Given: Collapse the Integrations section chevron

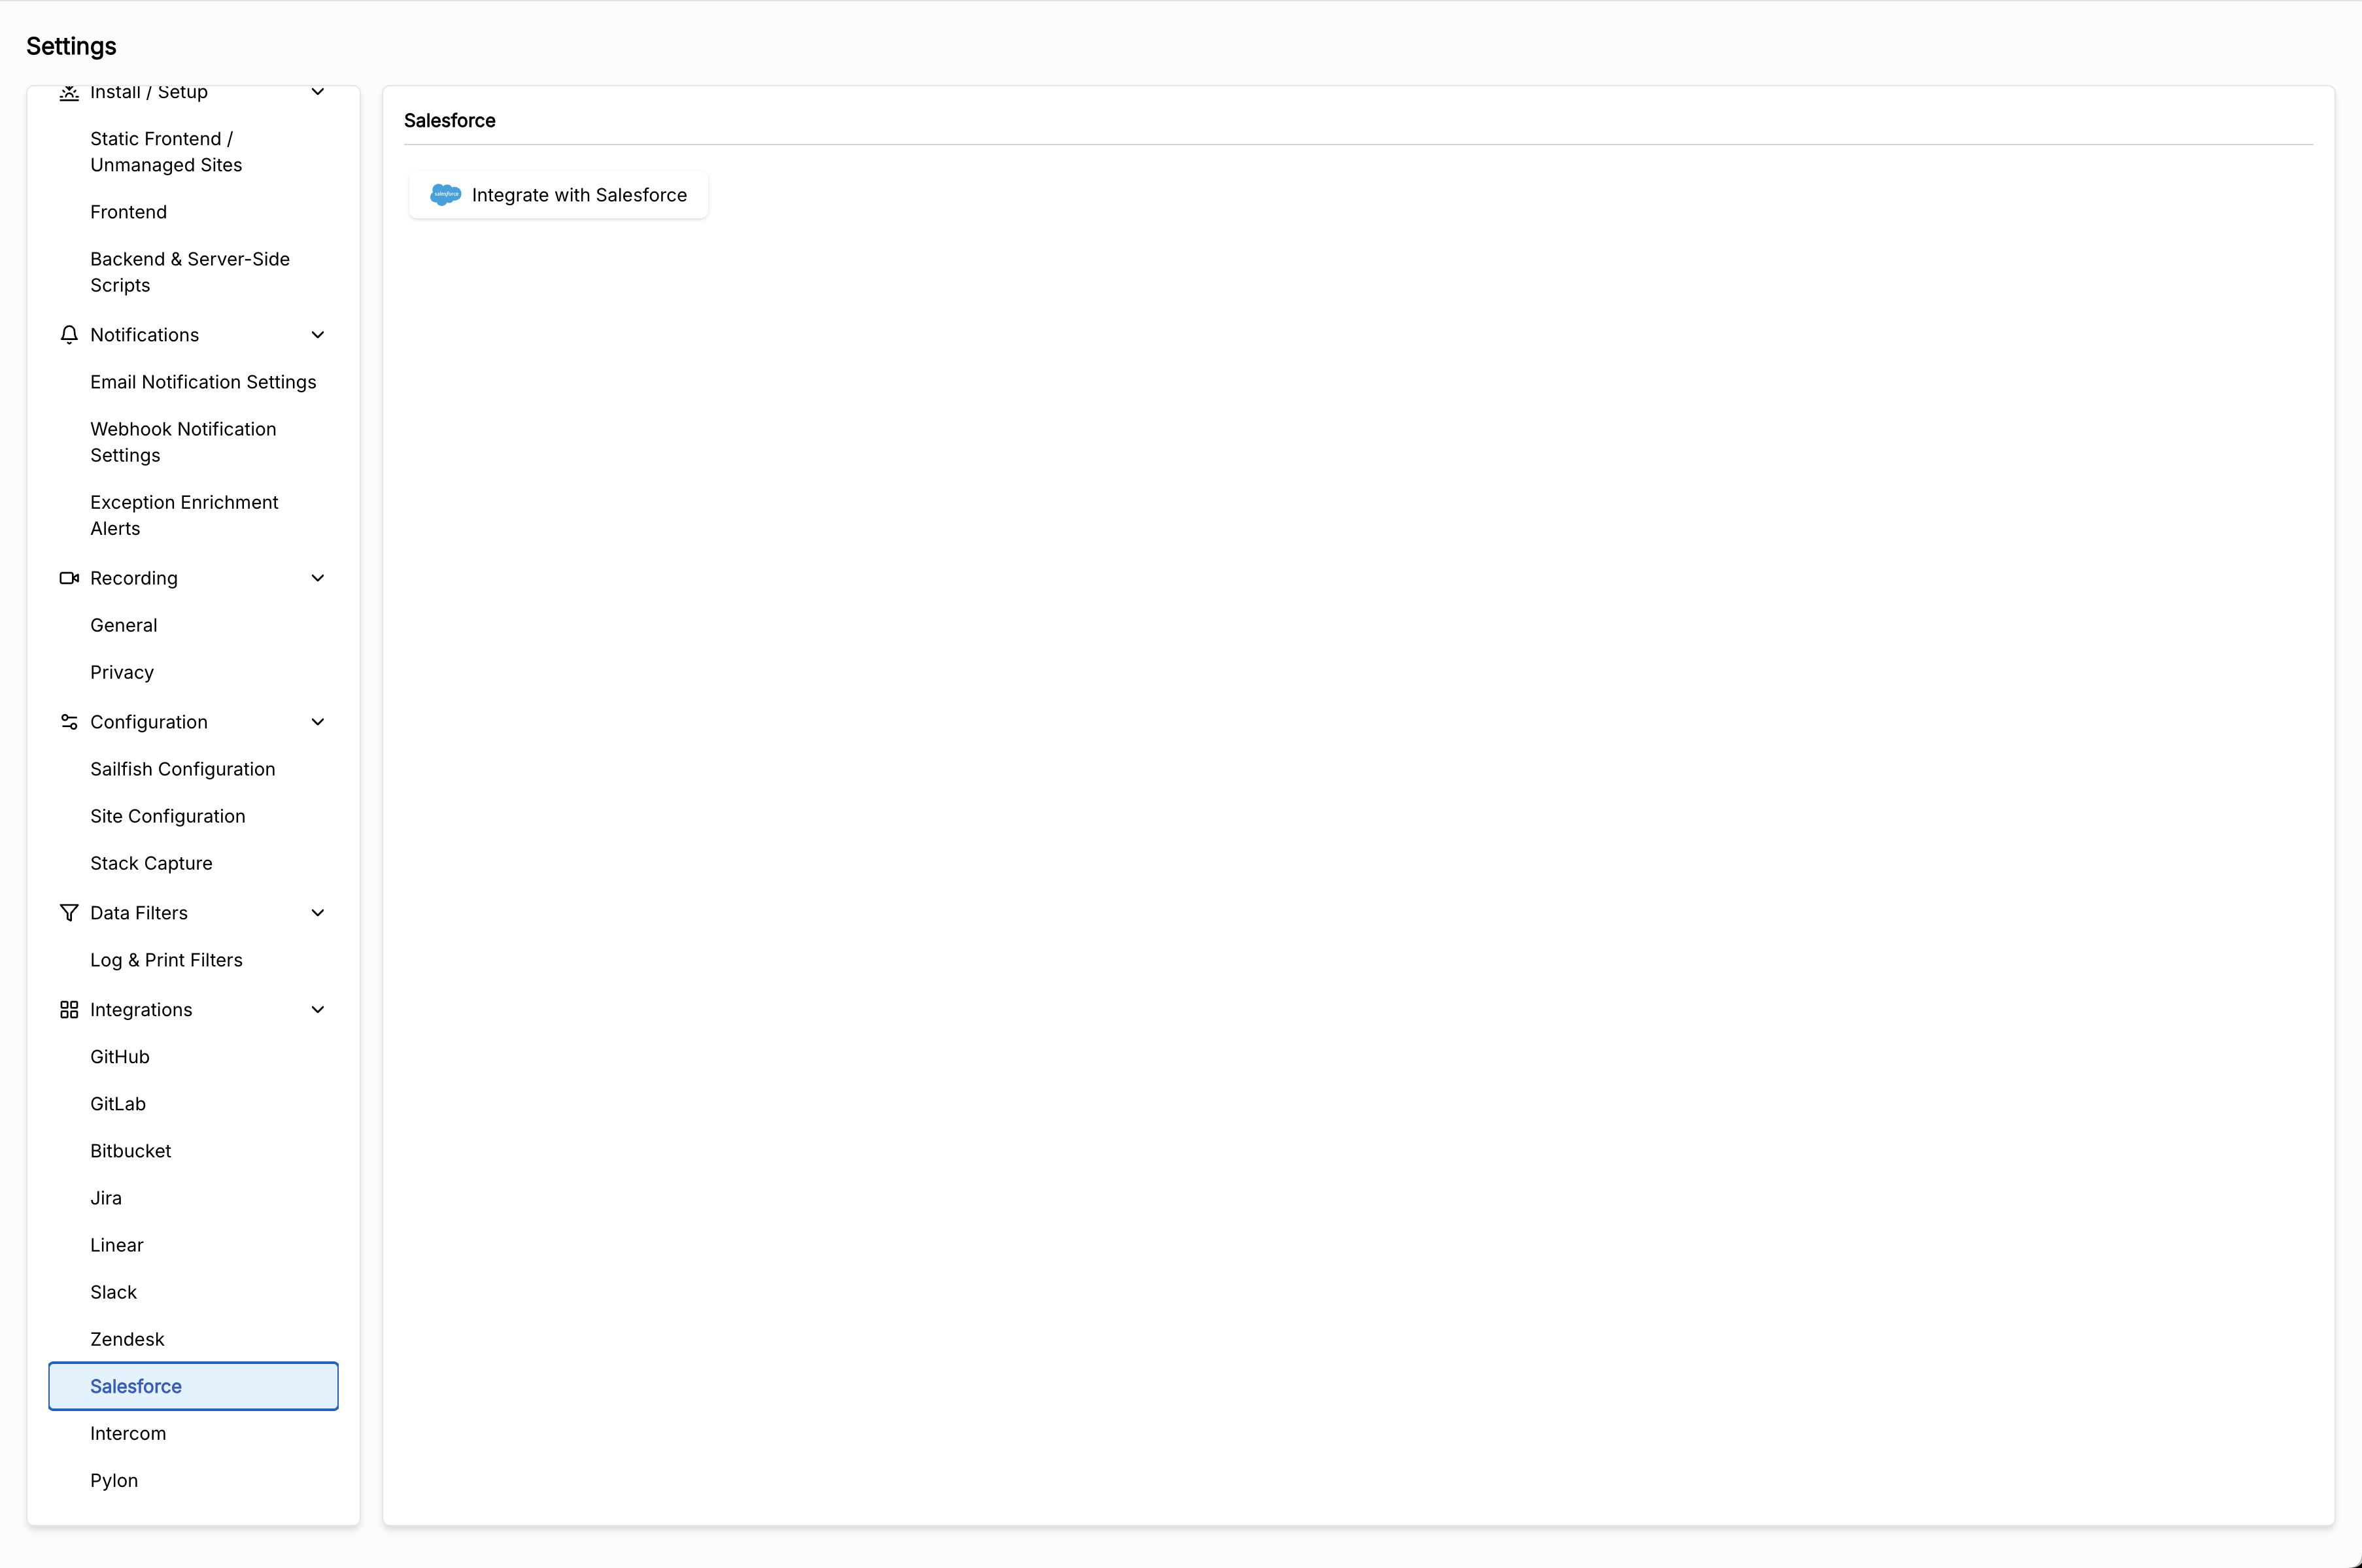Looking at the screenshot, I should (x=318, y=1010).
